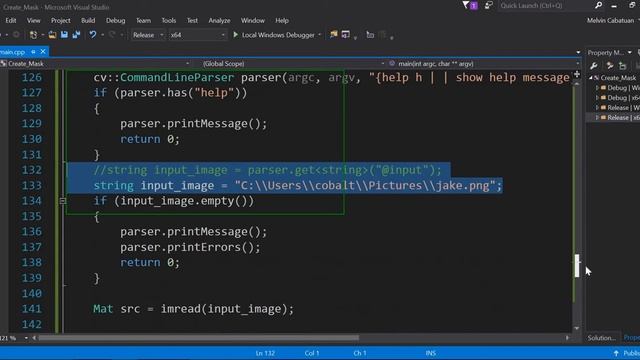640x360 pixels.
Task: Save main.cpp with the Save icon
Action: coord(64,35)
